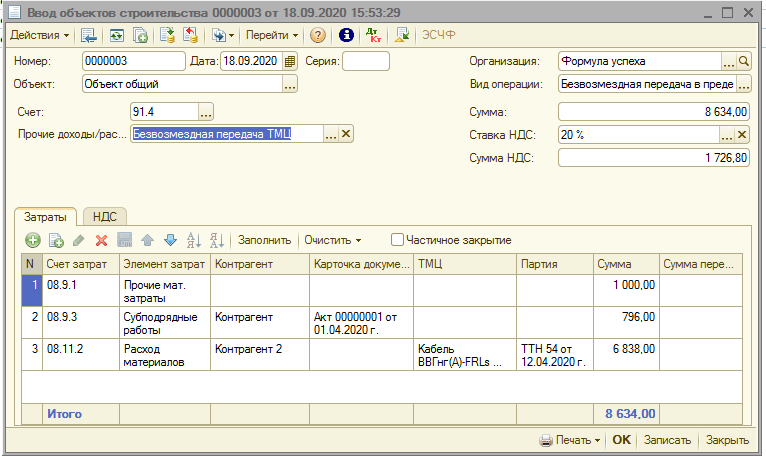766x457 pixels.
Task: Open the Очистить dropdown
Action: coord(332,240)
